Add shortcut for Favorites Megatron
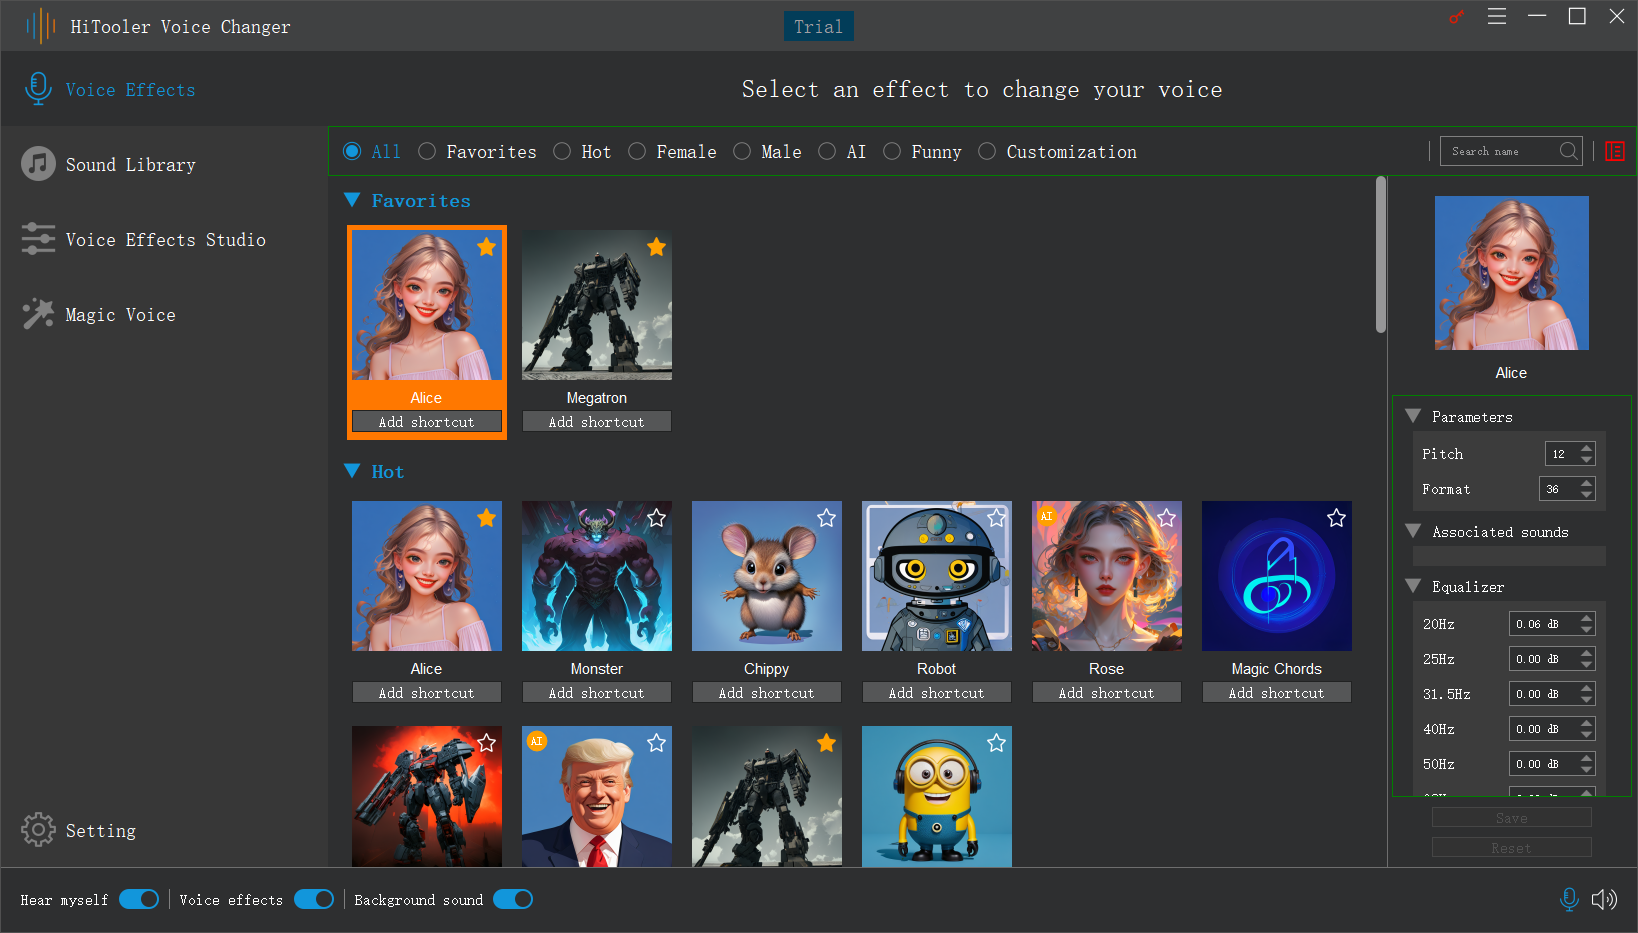 (x=597, y=422)
